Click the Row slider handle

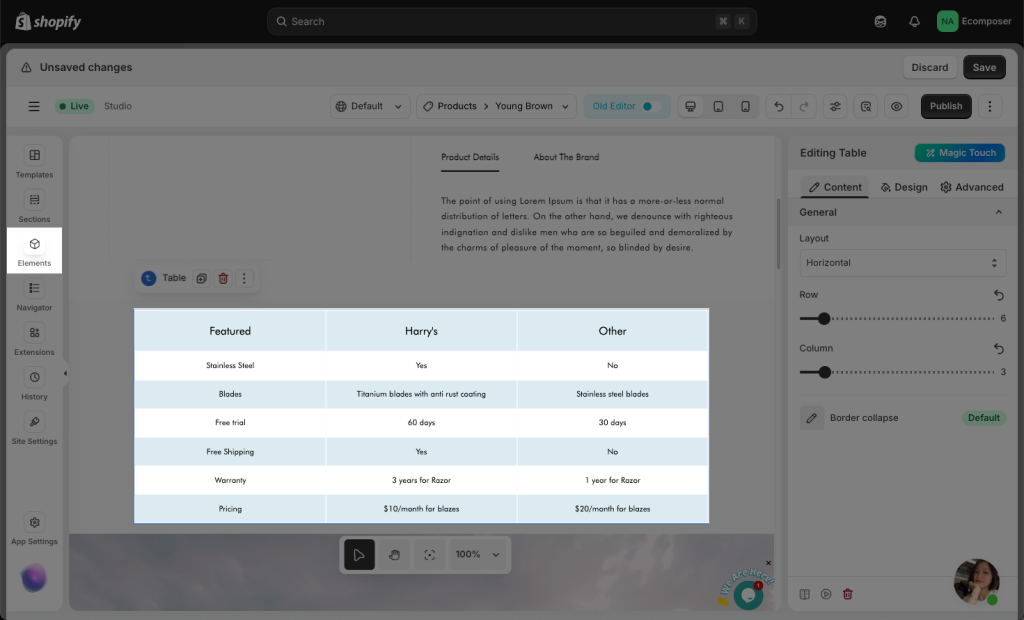(x=824, y=319)
